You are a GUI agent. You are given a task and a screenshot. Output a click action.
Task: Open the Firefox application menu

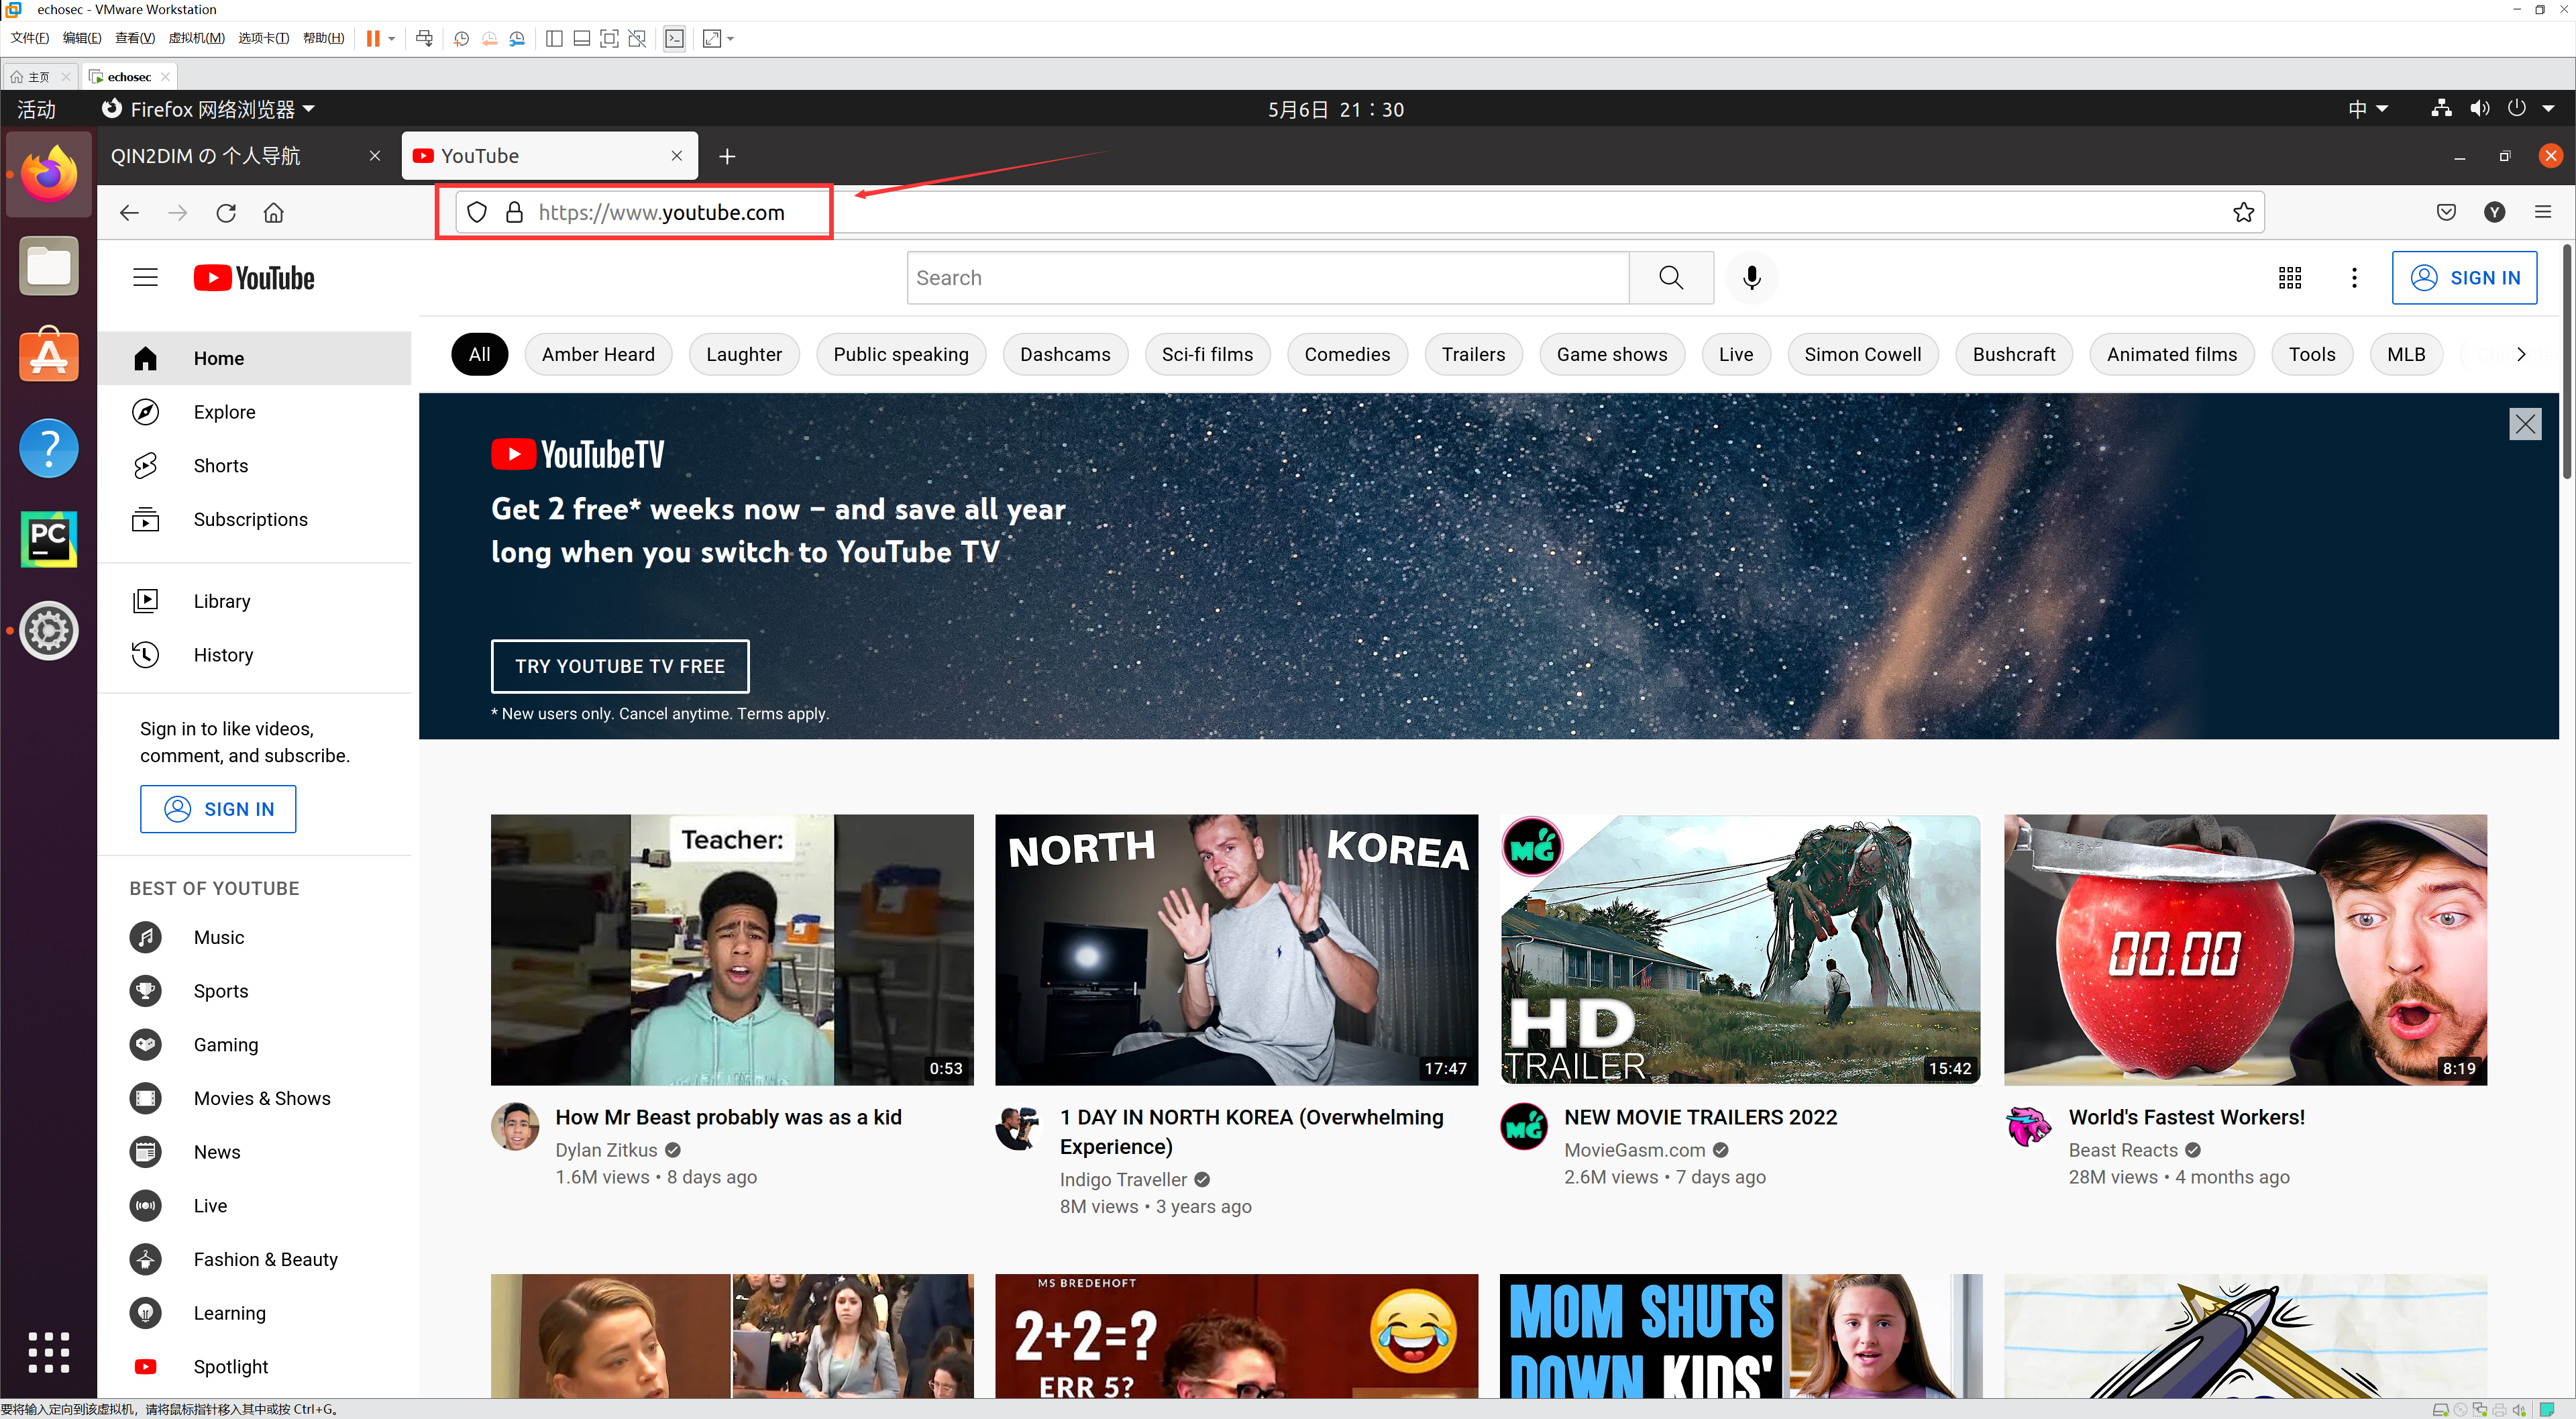(x=2543, y=212)
